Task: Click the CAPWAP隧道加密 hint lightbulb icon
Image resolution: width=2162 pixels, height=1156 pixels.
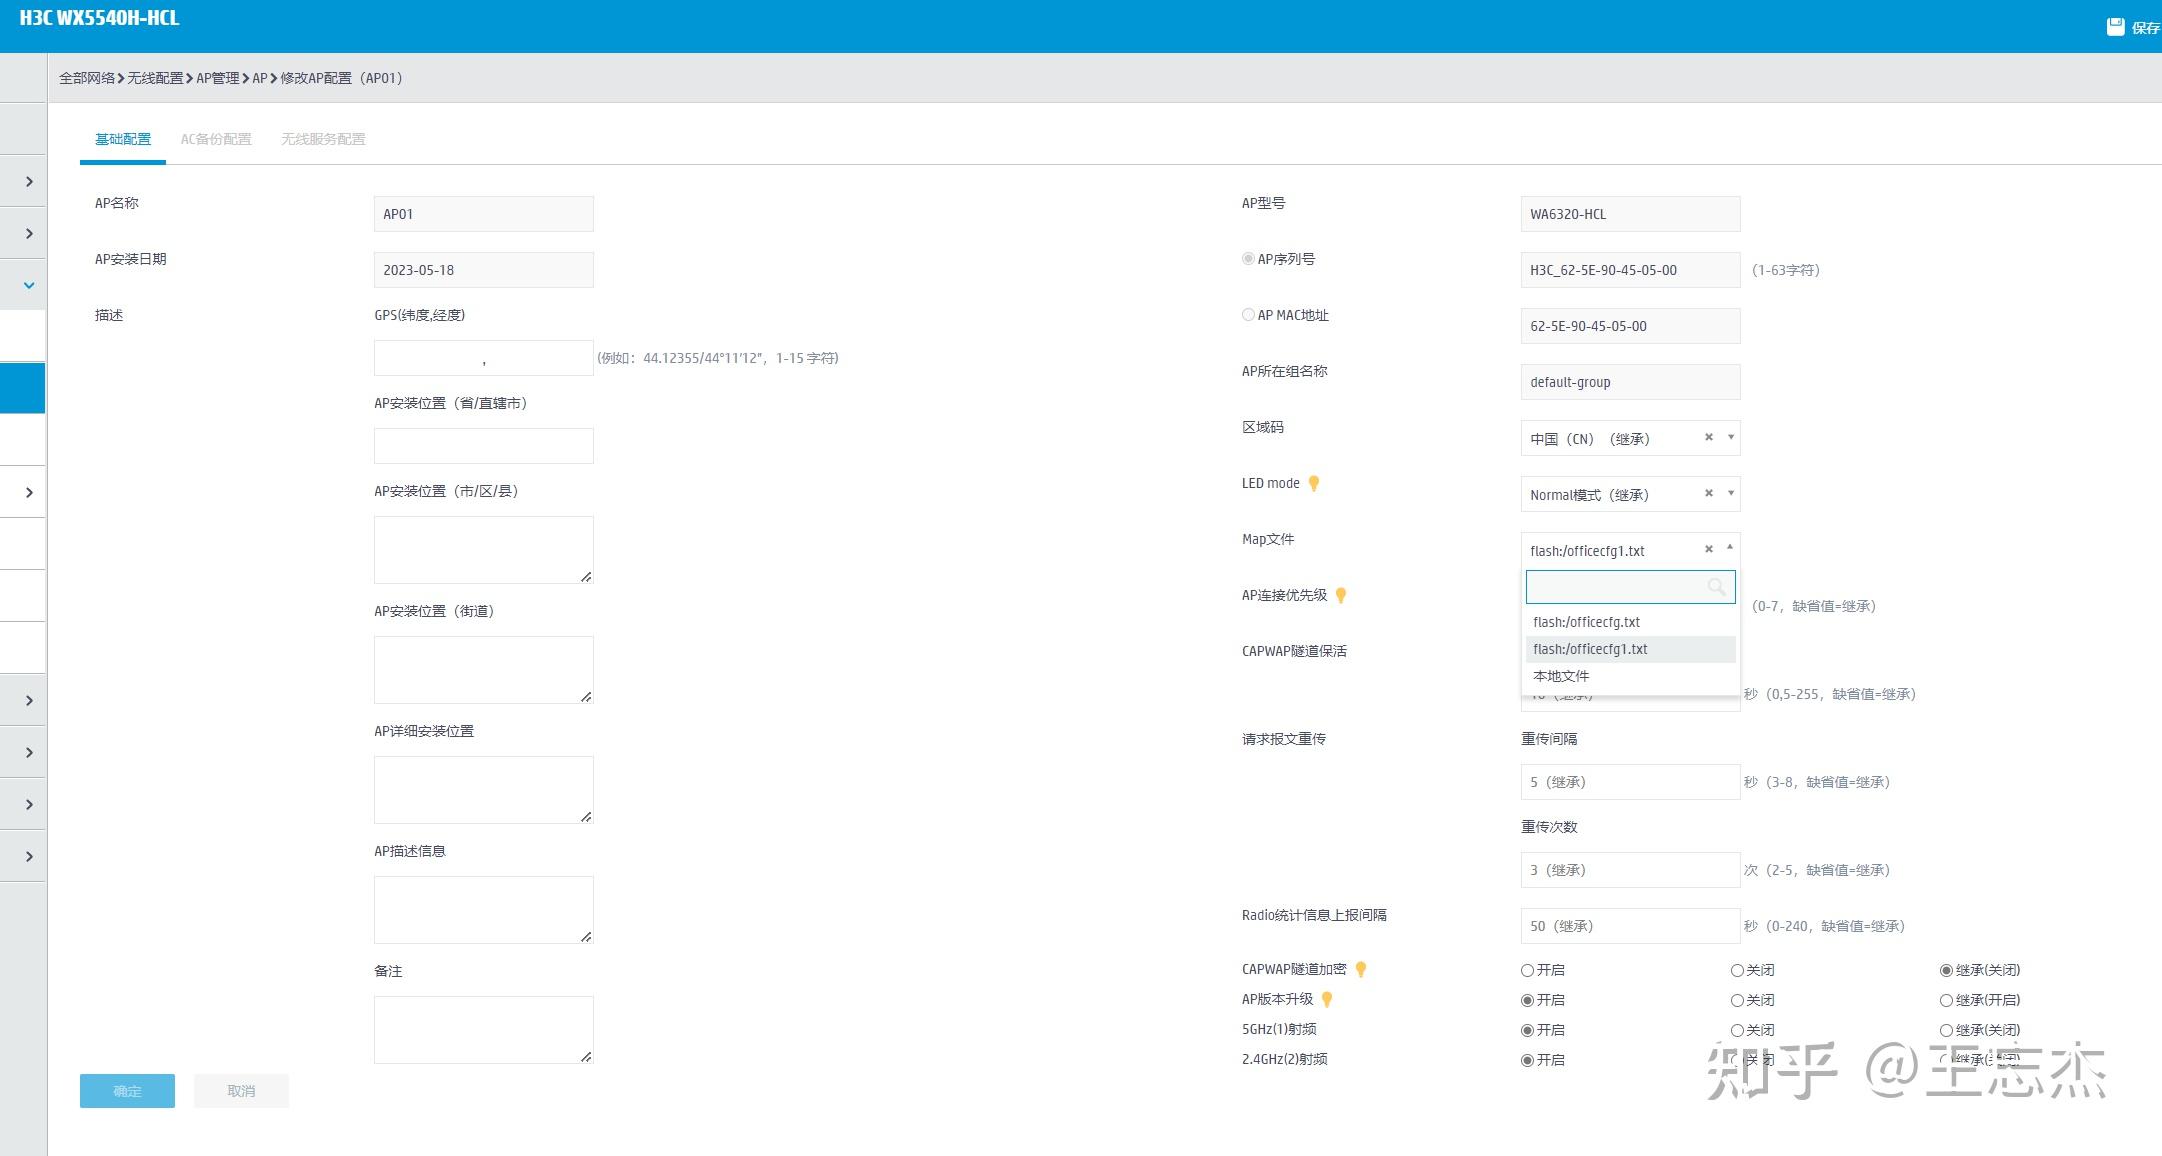Action: [x=1360, y=969]
